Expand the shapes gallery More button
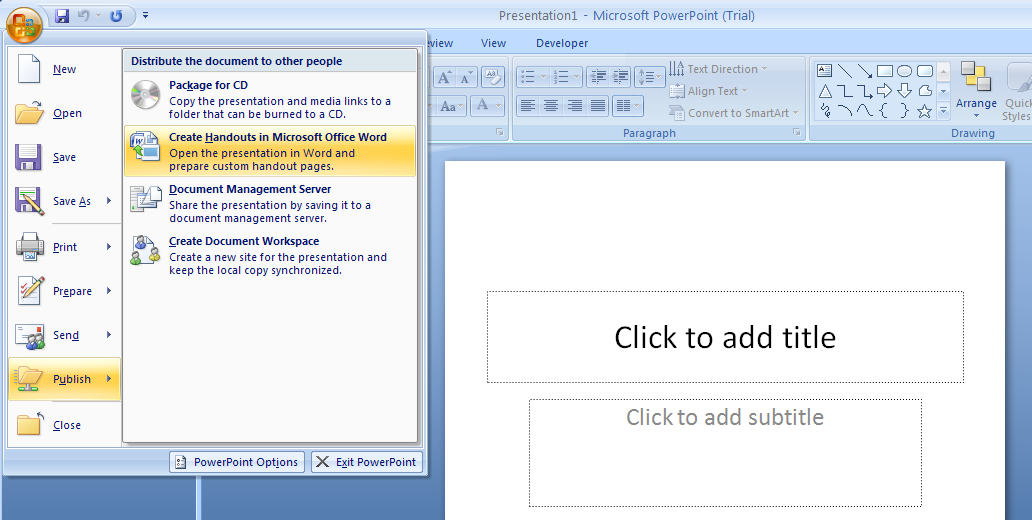The height and width of the screenshot is (520, 1032). (x=943, y=111)
